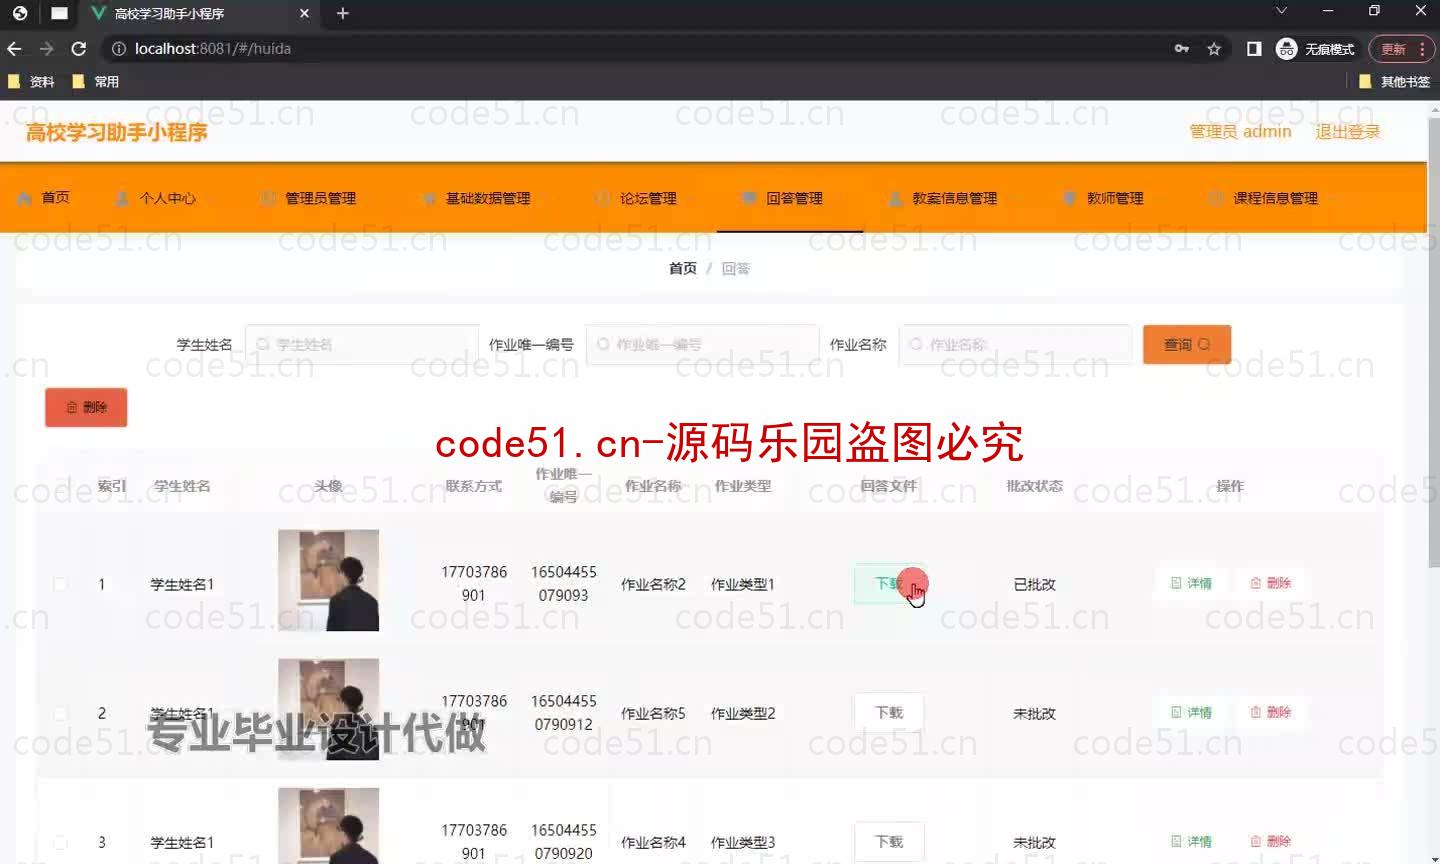
Task: Open avatar thumbnail in row 2
Action: pos(328,709)
